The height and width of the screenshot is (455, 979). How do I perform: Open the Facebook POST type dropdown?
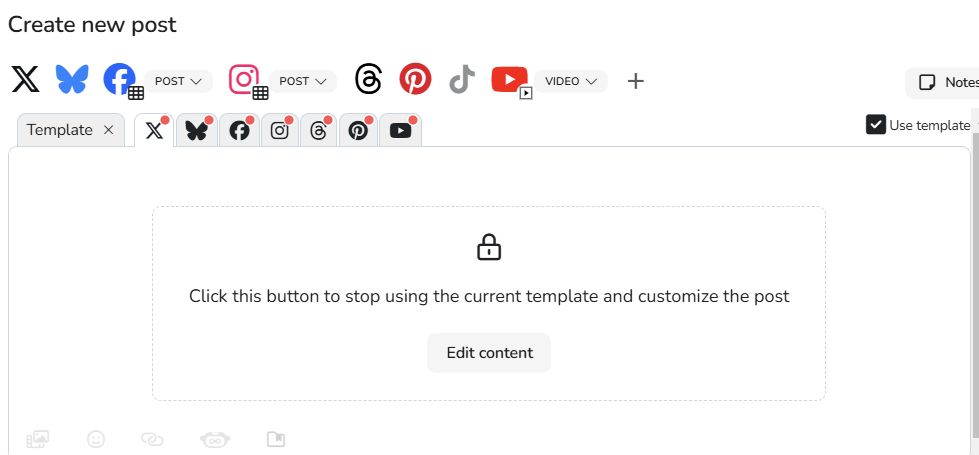pyautogui.click(x=179, y=81)
